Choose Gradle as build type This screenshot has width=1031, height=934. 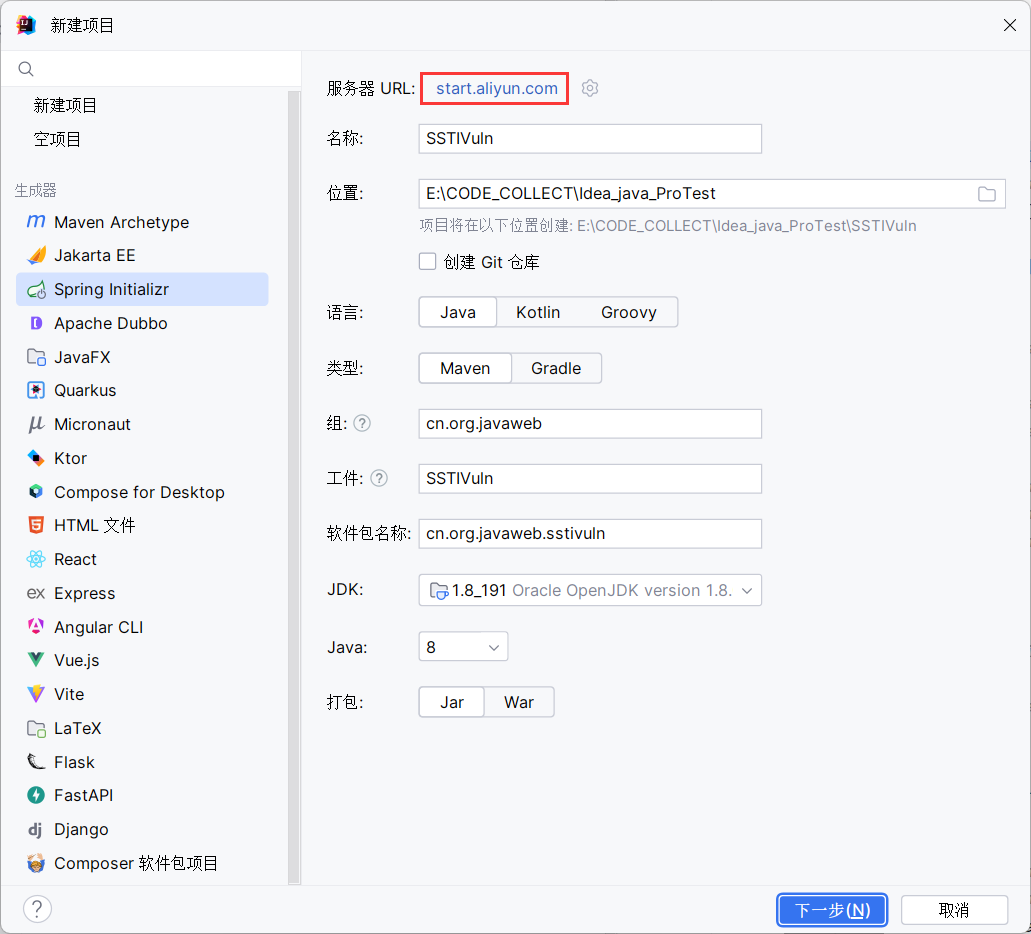point(556,368)
